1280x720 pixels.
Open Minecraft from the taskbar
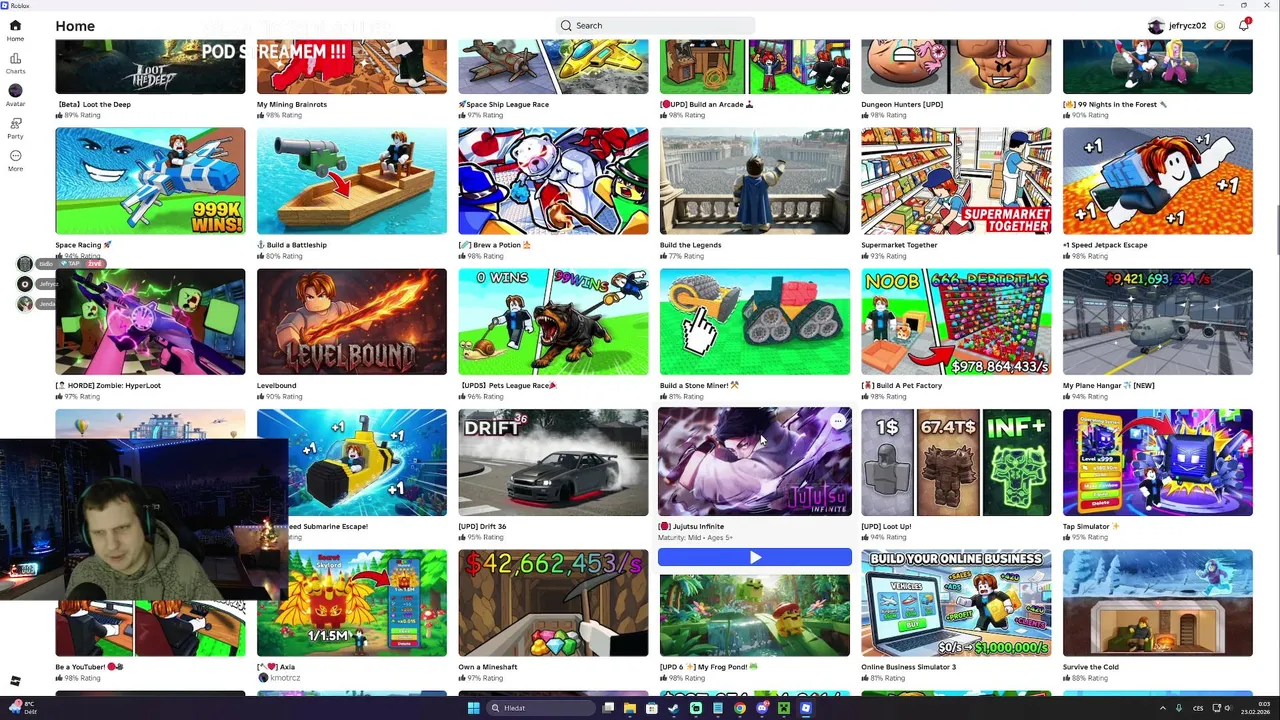pyautogui.click(x=784, y=708)
